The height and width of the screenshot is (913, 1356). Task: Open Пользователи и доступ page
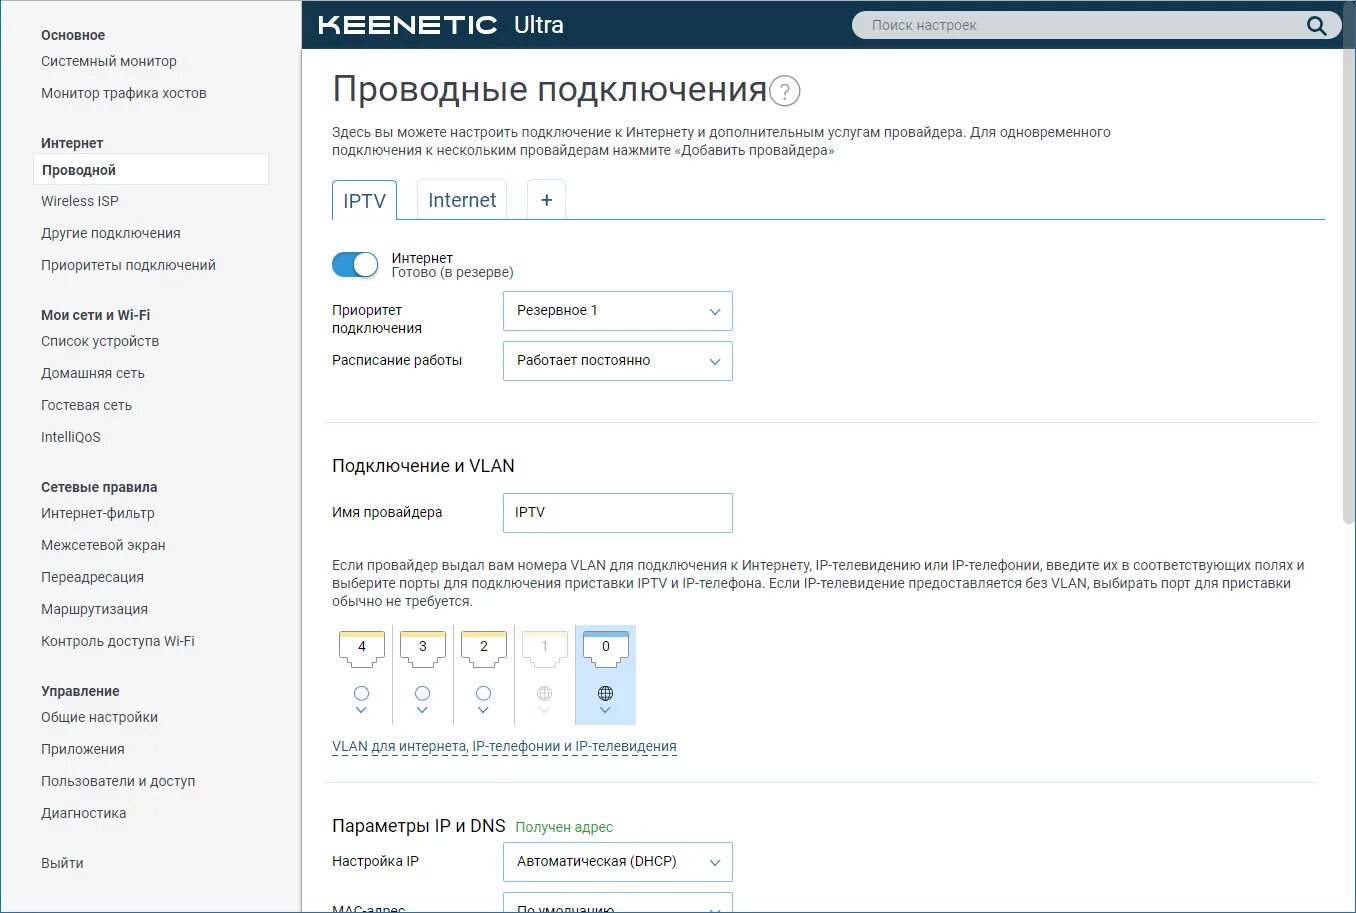[x=118, y=781]
